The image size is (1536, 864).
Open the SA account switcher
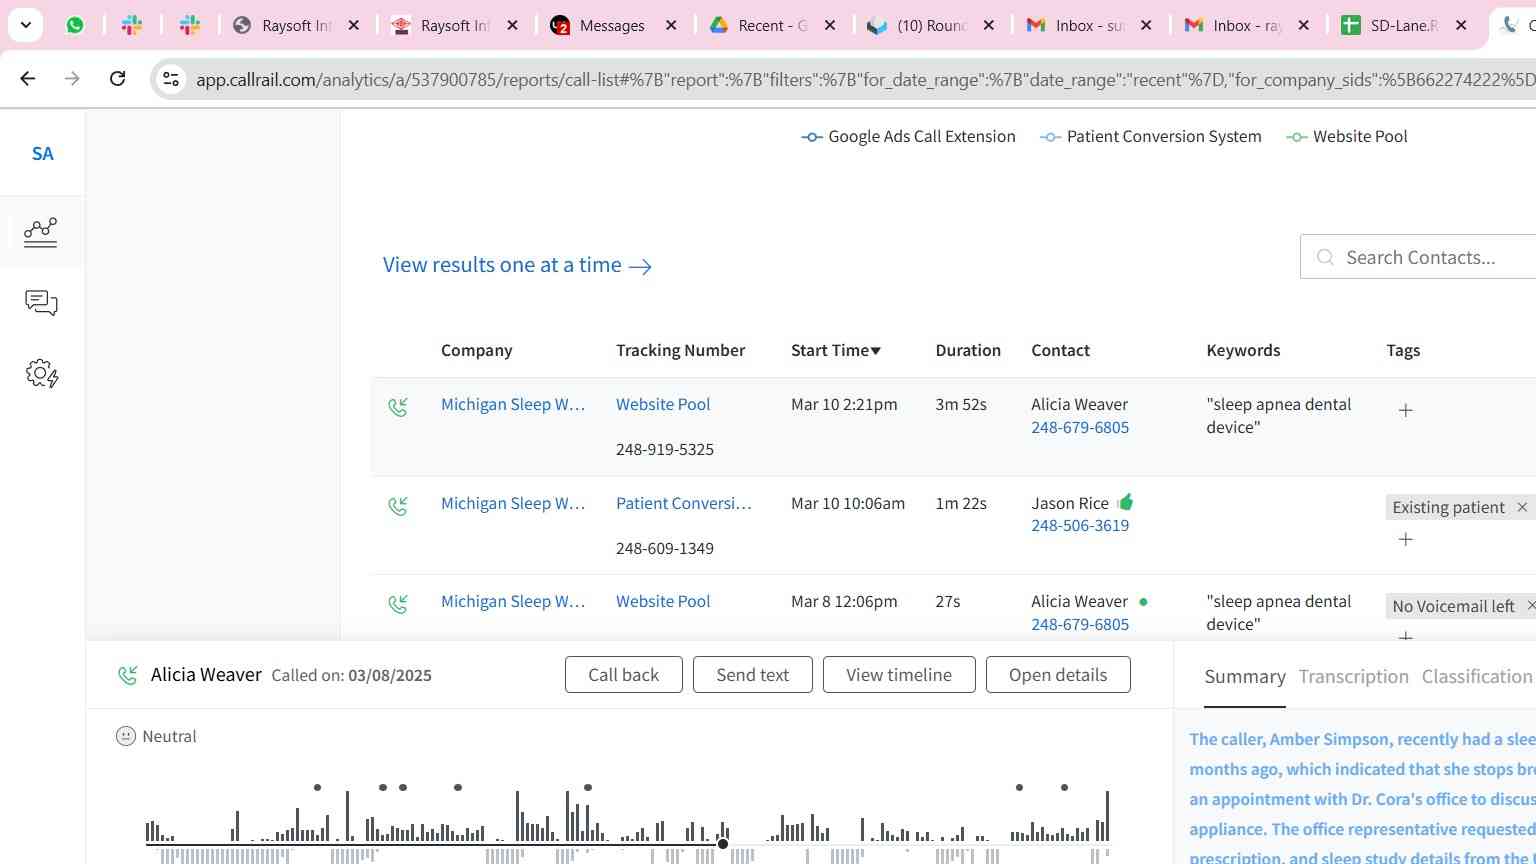click(42, 154)
